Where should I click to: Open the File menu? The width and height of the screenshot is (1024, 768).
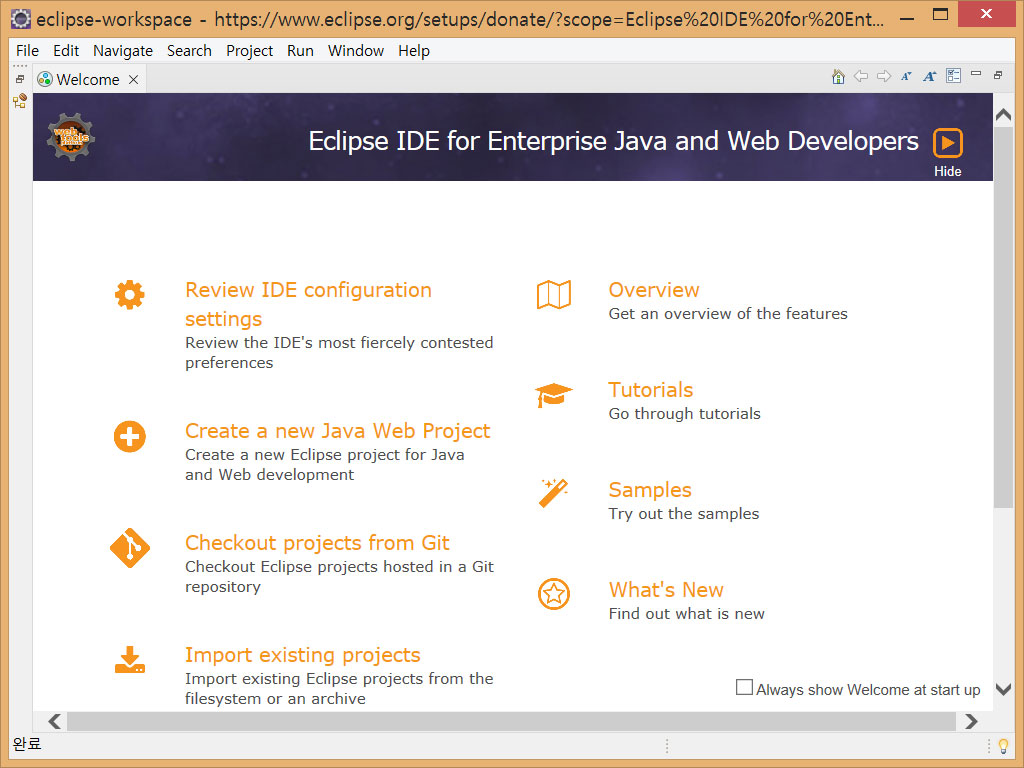point(27,51)
